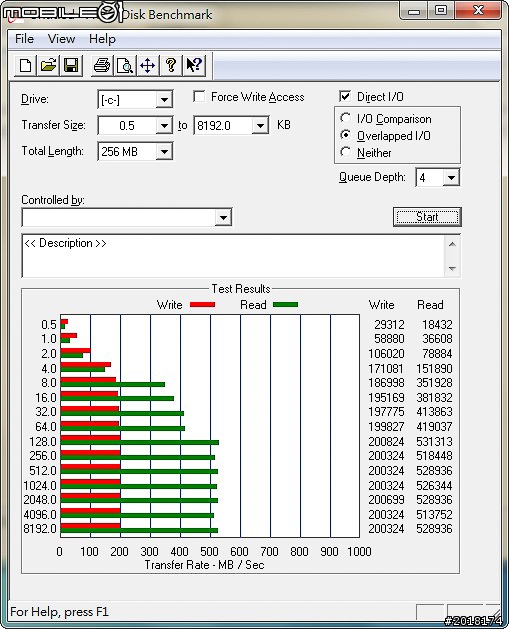Click the Description scrollbar down arrow
Image resolution: width=509 pixels, height=629 pixels.
coord(452,268)
